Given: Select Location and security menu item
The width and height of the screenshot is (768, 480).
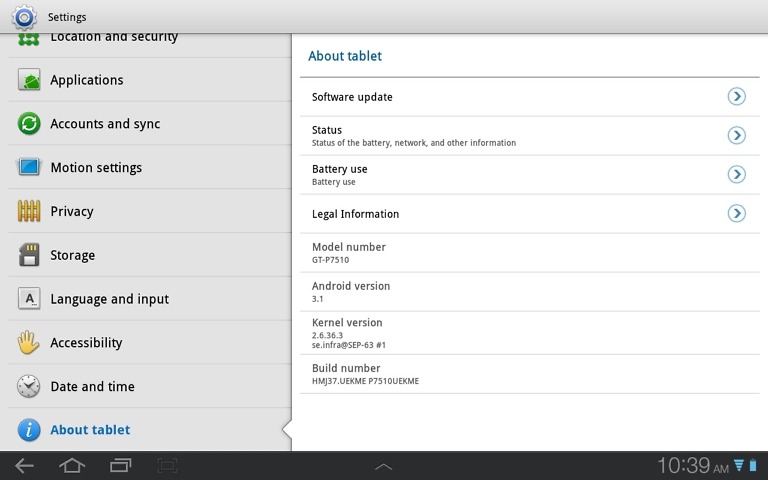Looking at the screenshot, I should 114,38.
